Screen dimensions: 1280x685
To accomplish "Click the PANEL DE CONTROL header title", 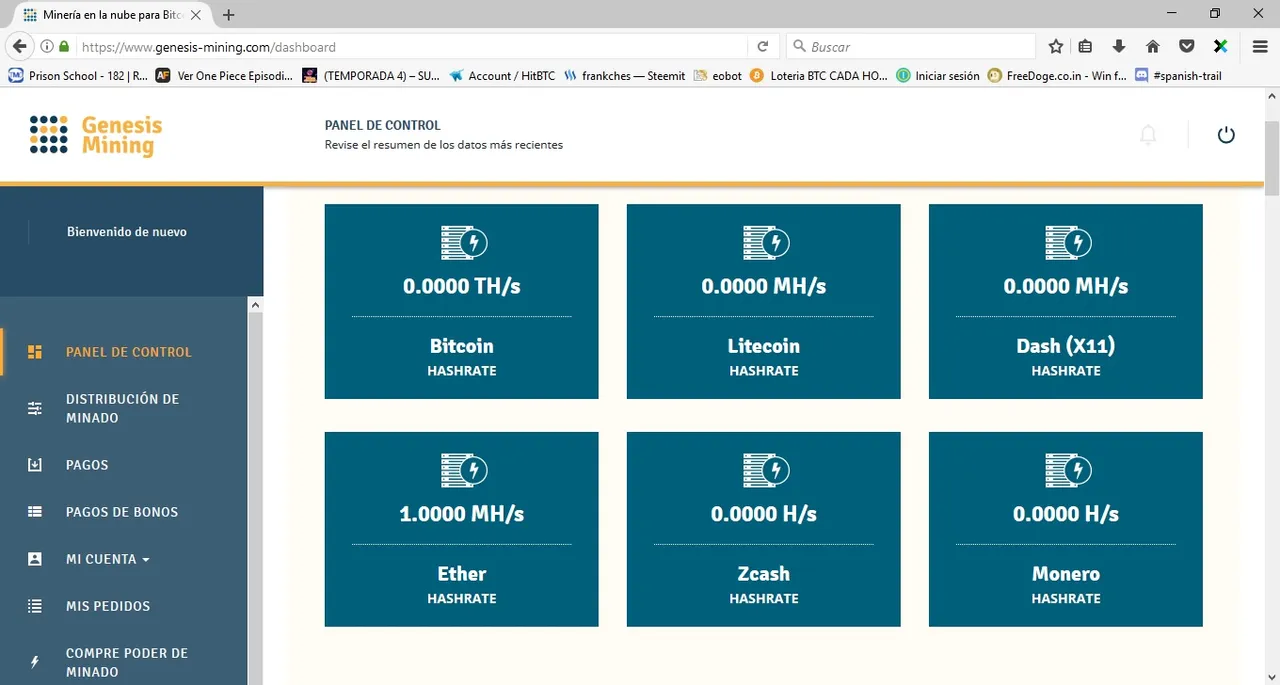I will pyautogui.click(x=383, y=126).
